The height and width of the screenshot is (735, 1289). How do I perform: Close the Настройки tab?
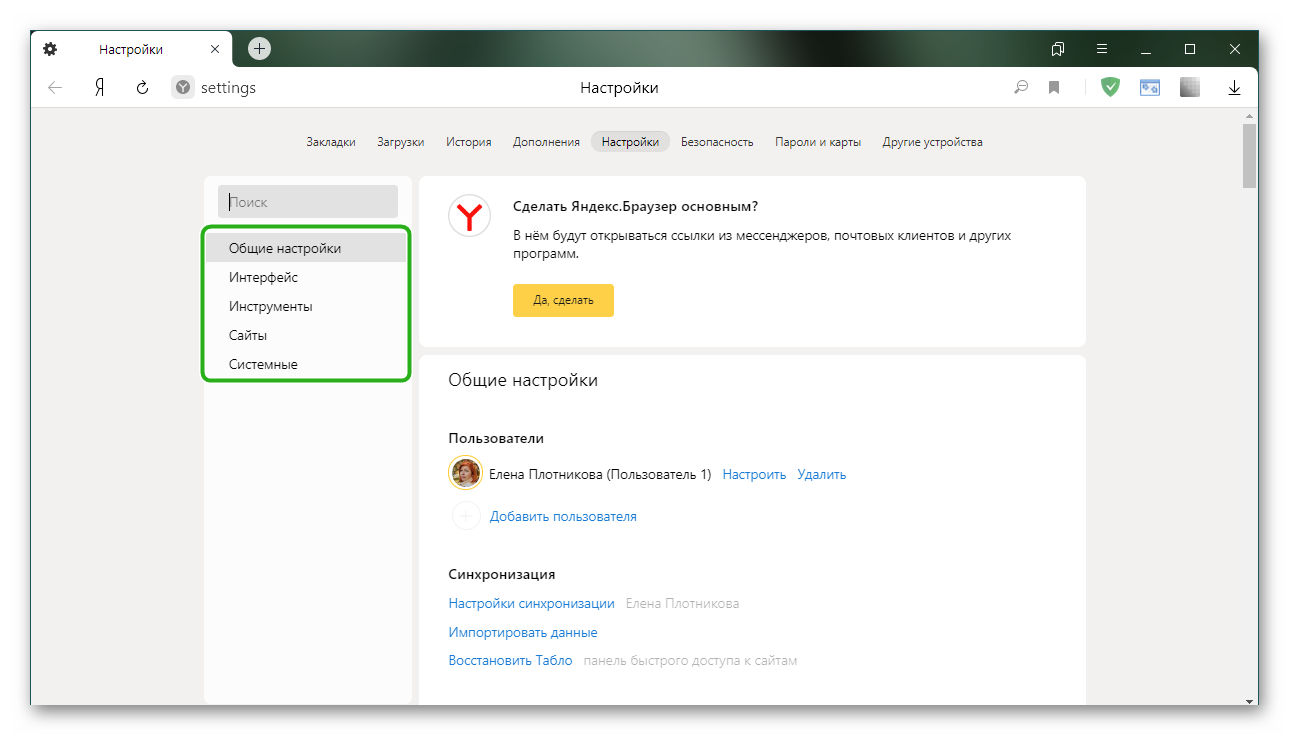click(215, 49)
